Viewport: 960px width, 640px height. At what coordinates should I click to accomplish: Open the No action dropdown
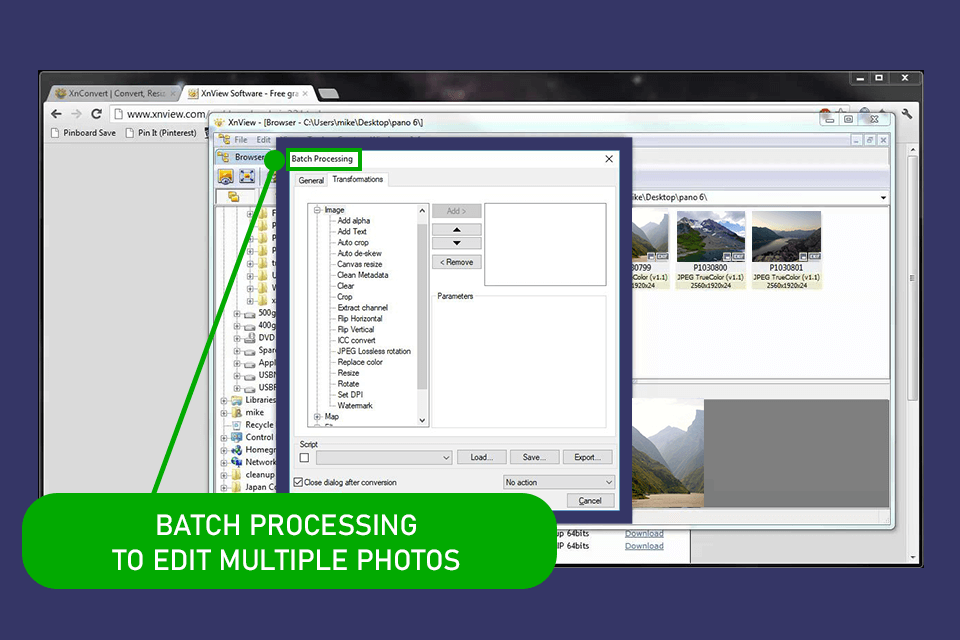click(558, 482)
